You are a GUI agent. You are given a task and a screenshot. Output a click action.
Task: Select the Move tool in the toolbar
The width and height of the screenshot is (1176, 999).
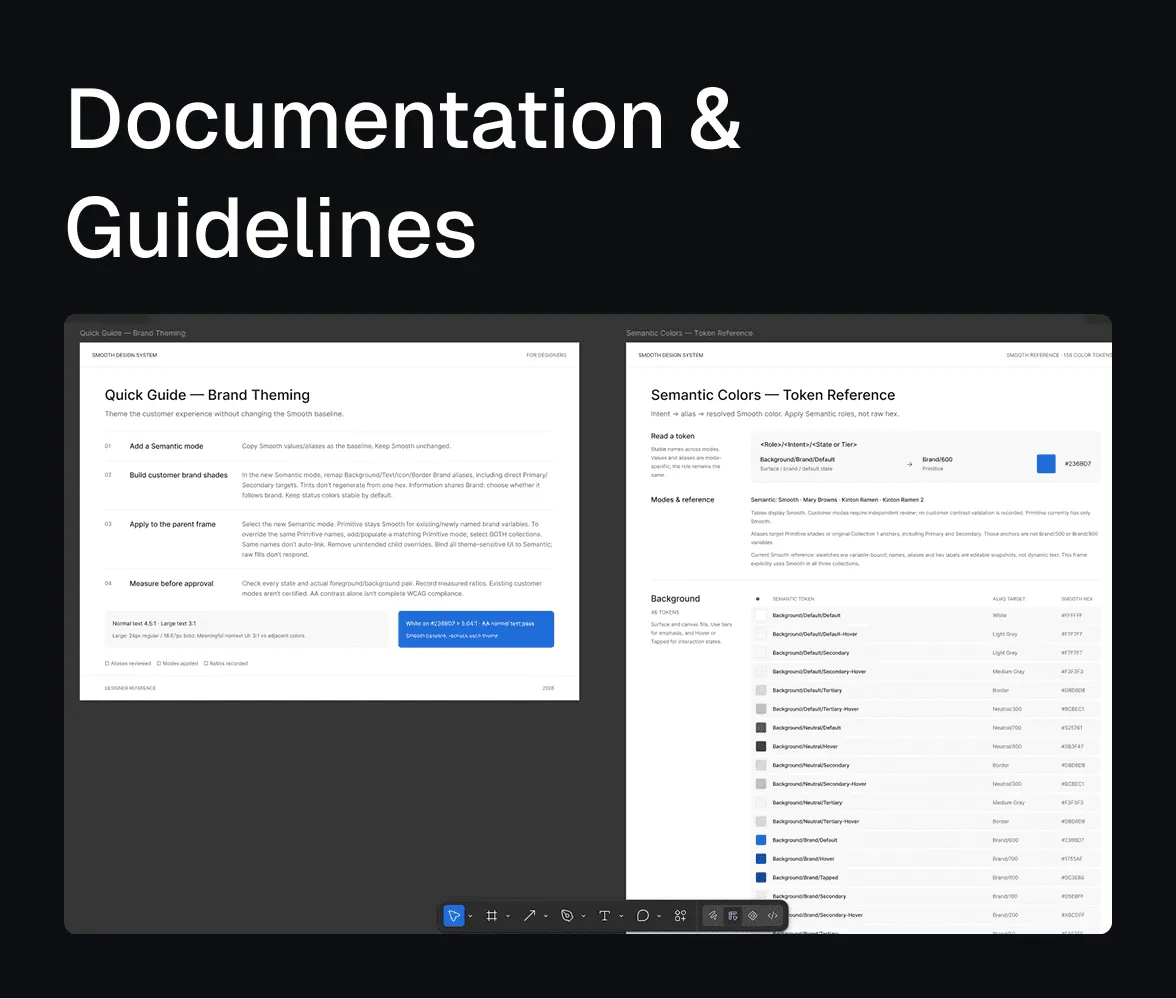click(454, 916)
